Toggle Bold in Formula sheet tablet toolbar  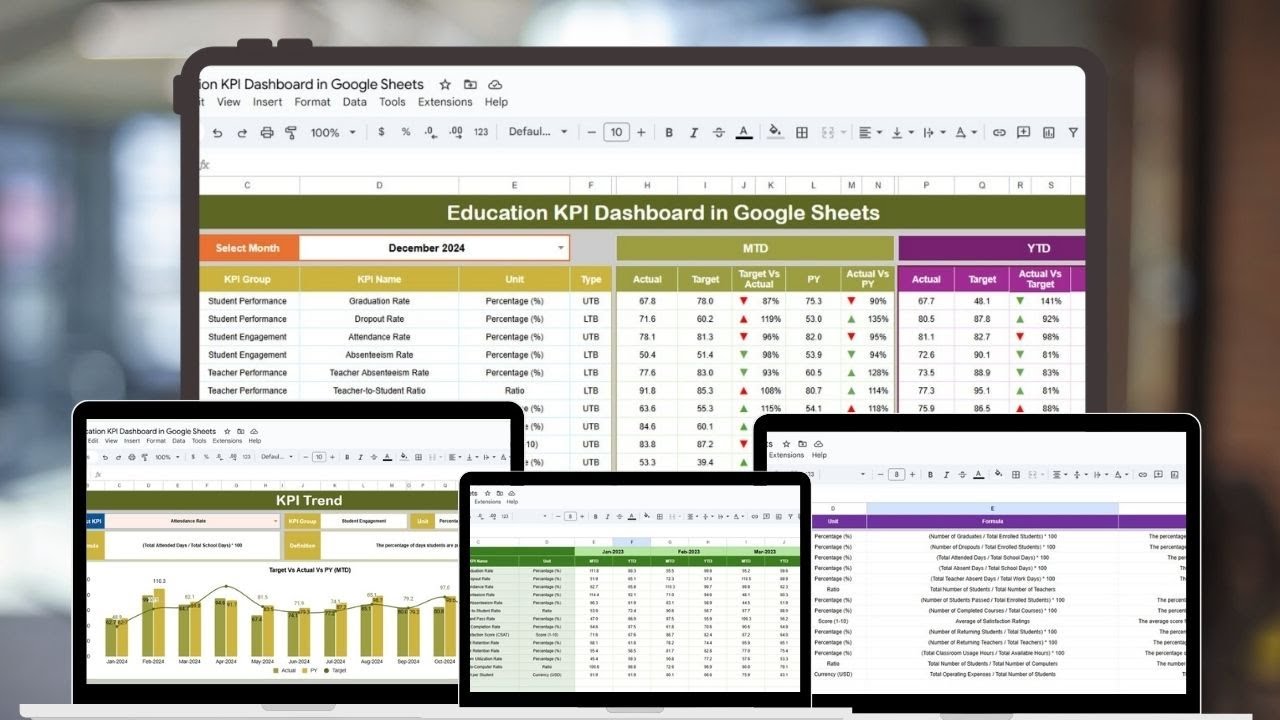[930, 474]
